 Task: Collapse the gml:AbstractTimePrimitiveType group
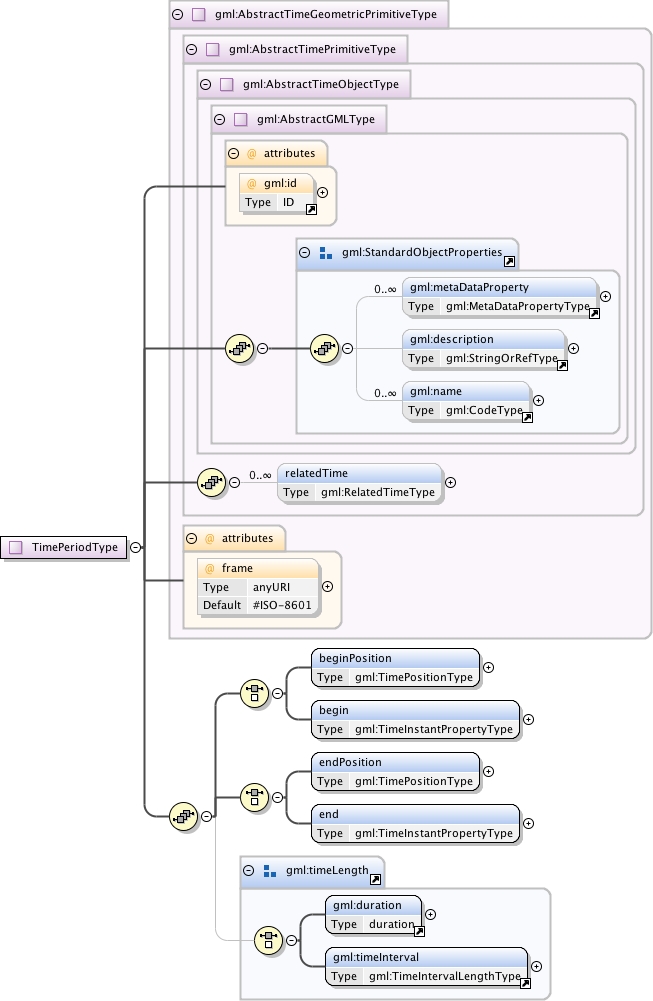(x=191, y=49)
